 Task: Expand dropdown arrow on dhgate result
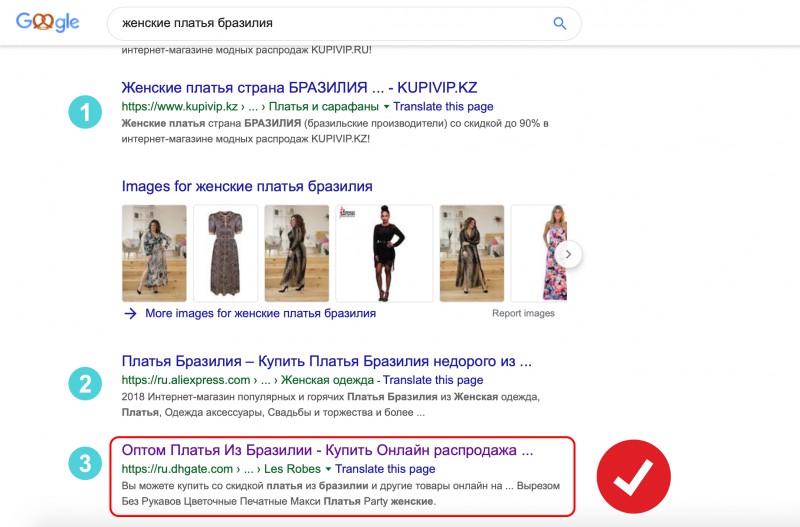tap(328, 469)
